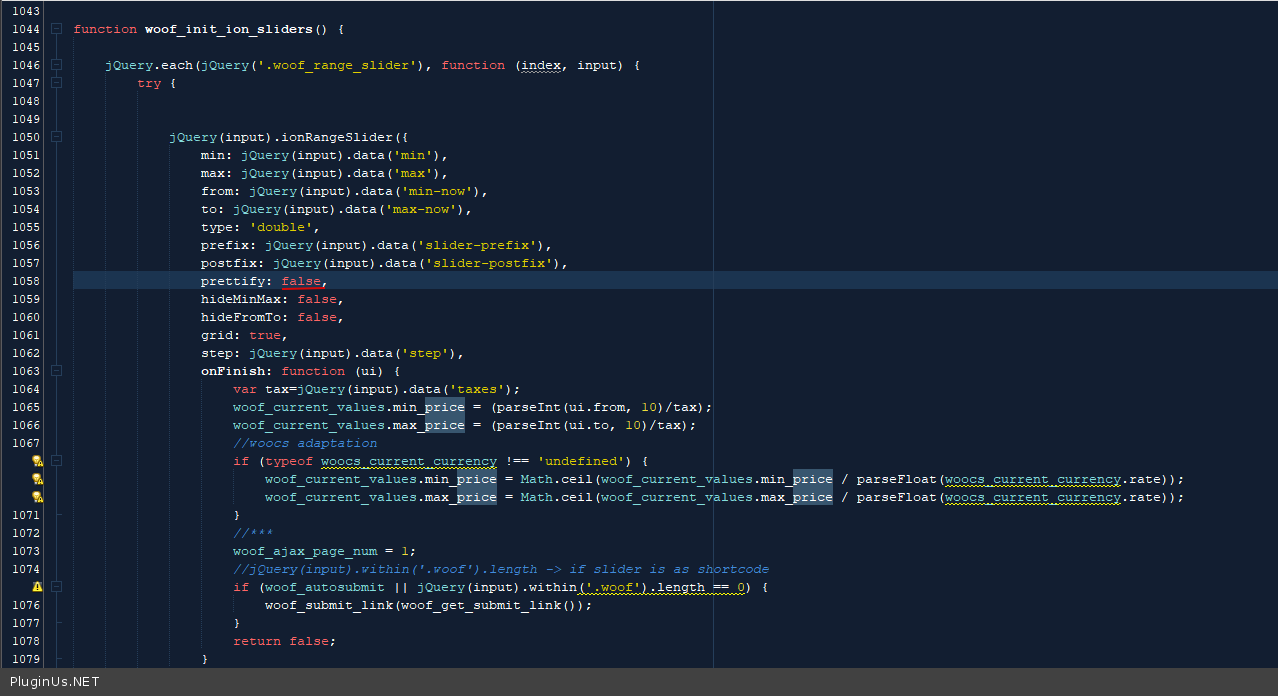Fold the ionRangeSlider call at line 1050
This screenshot has height=696, width=1278.
coord(56,137)
